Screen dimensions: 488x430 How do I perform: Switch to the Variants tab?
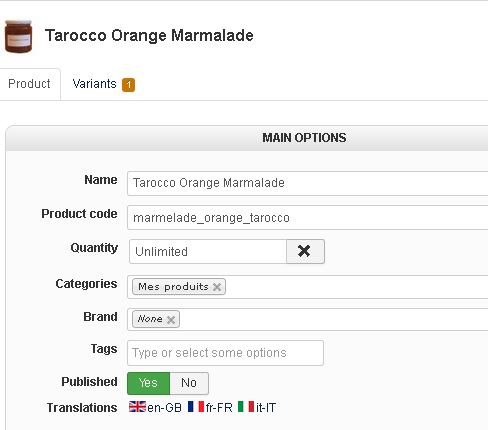click(x=104, y=84)
